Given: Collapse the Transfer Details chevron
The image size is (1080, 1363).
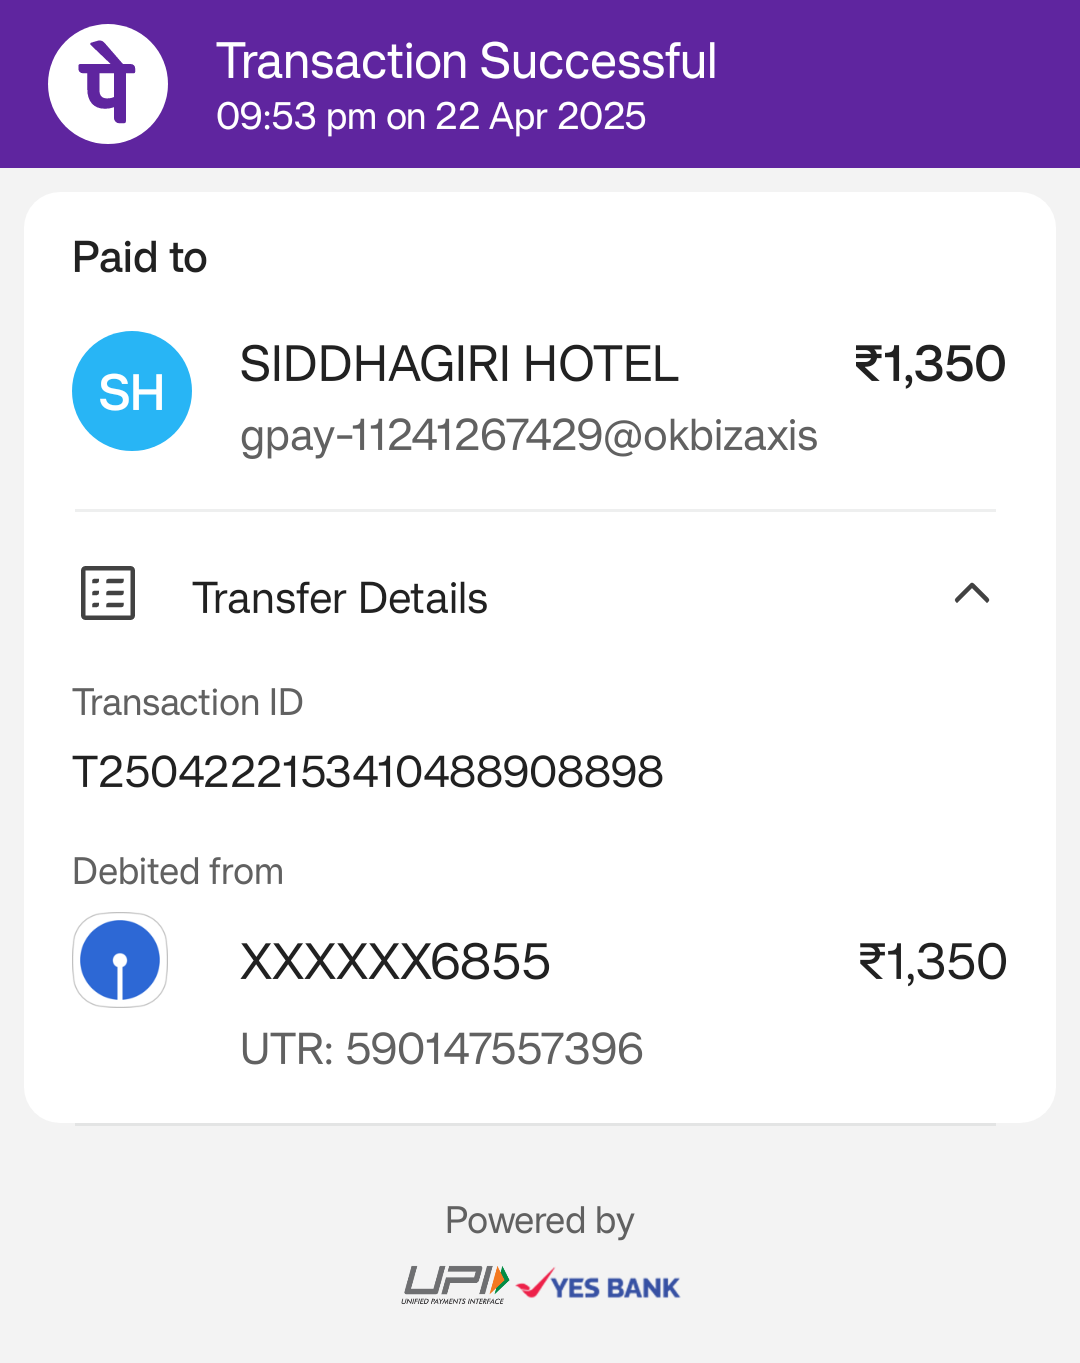Looking at the screenshot, I should pos(972,594).
